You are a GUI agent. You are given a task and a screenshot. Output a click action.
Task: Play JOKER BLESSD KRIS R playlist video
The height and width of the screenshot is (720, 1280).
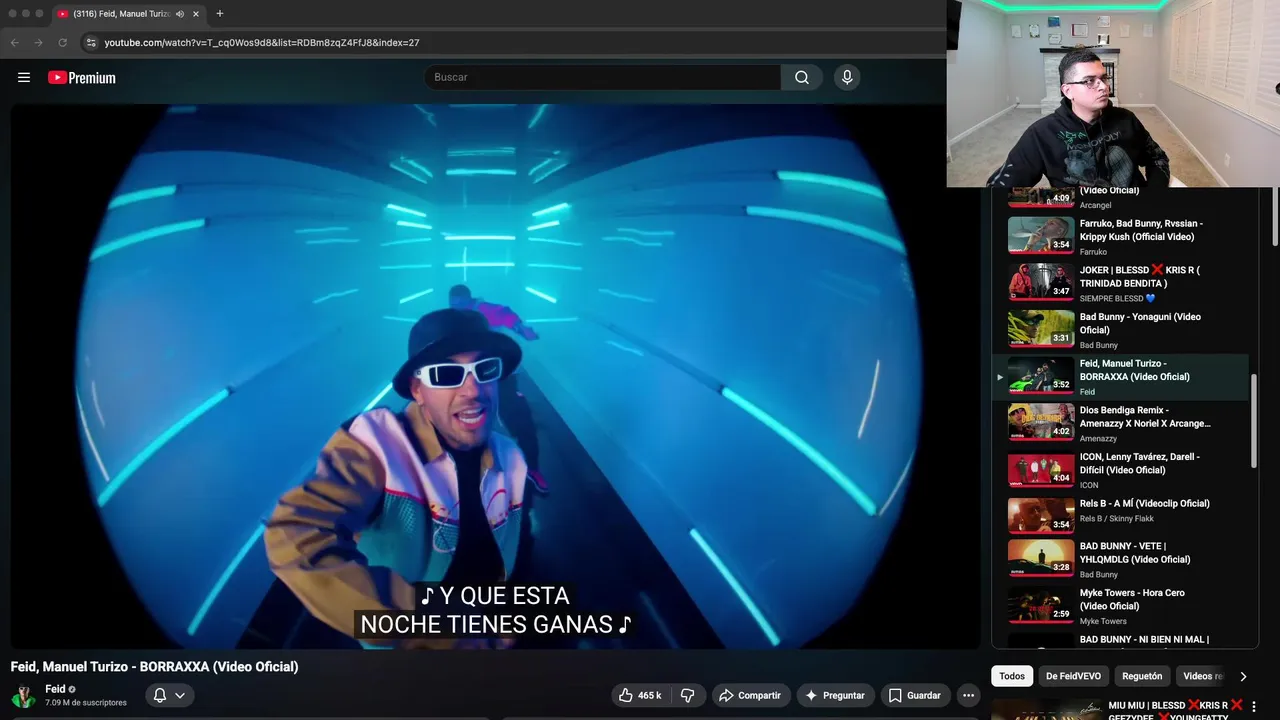1041,282
